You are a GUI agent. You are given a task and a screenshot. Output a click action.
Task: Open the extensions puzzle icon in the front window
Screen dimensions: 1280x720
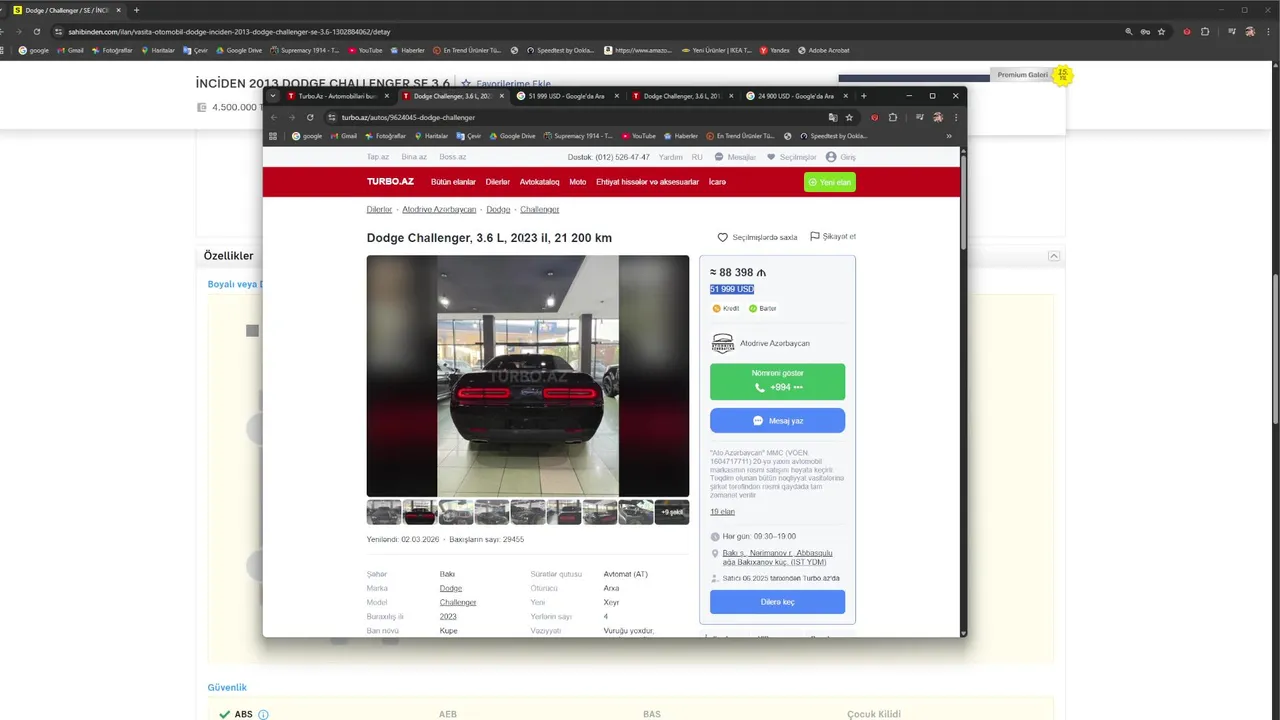[893, 117]
